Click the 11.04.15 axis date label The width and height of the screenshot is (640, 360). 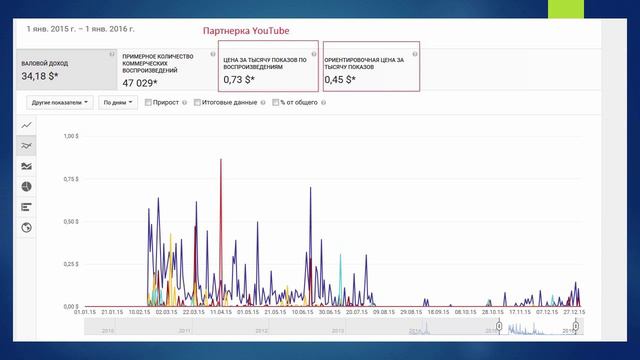click(221, 312)
